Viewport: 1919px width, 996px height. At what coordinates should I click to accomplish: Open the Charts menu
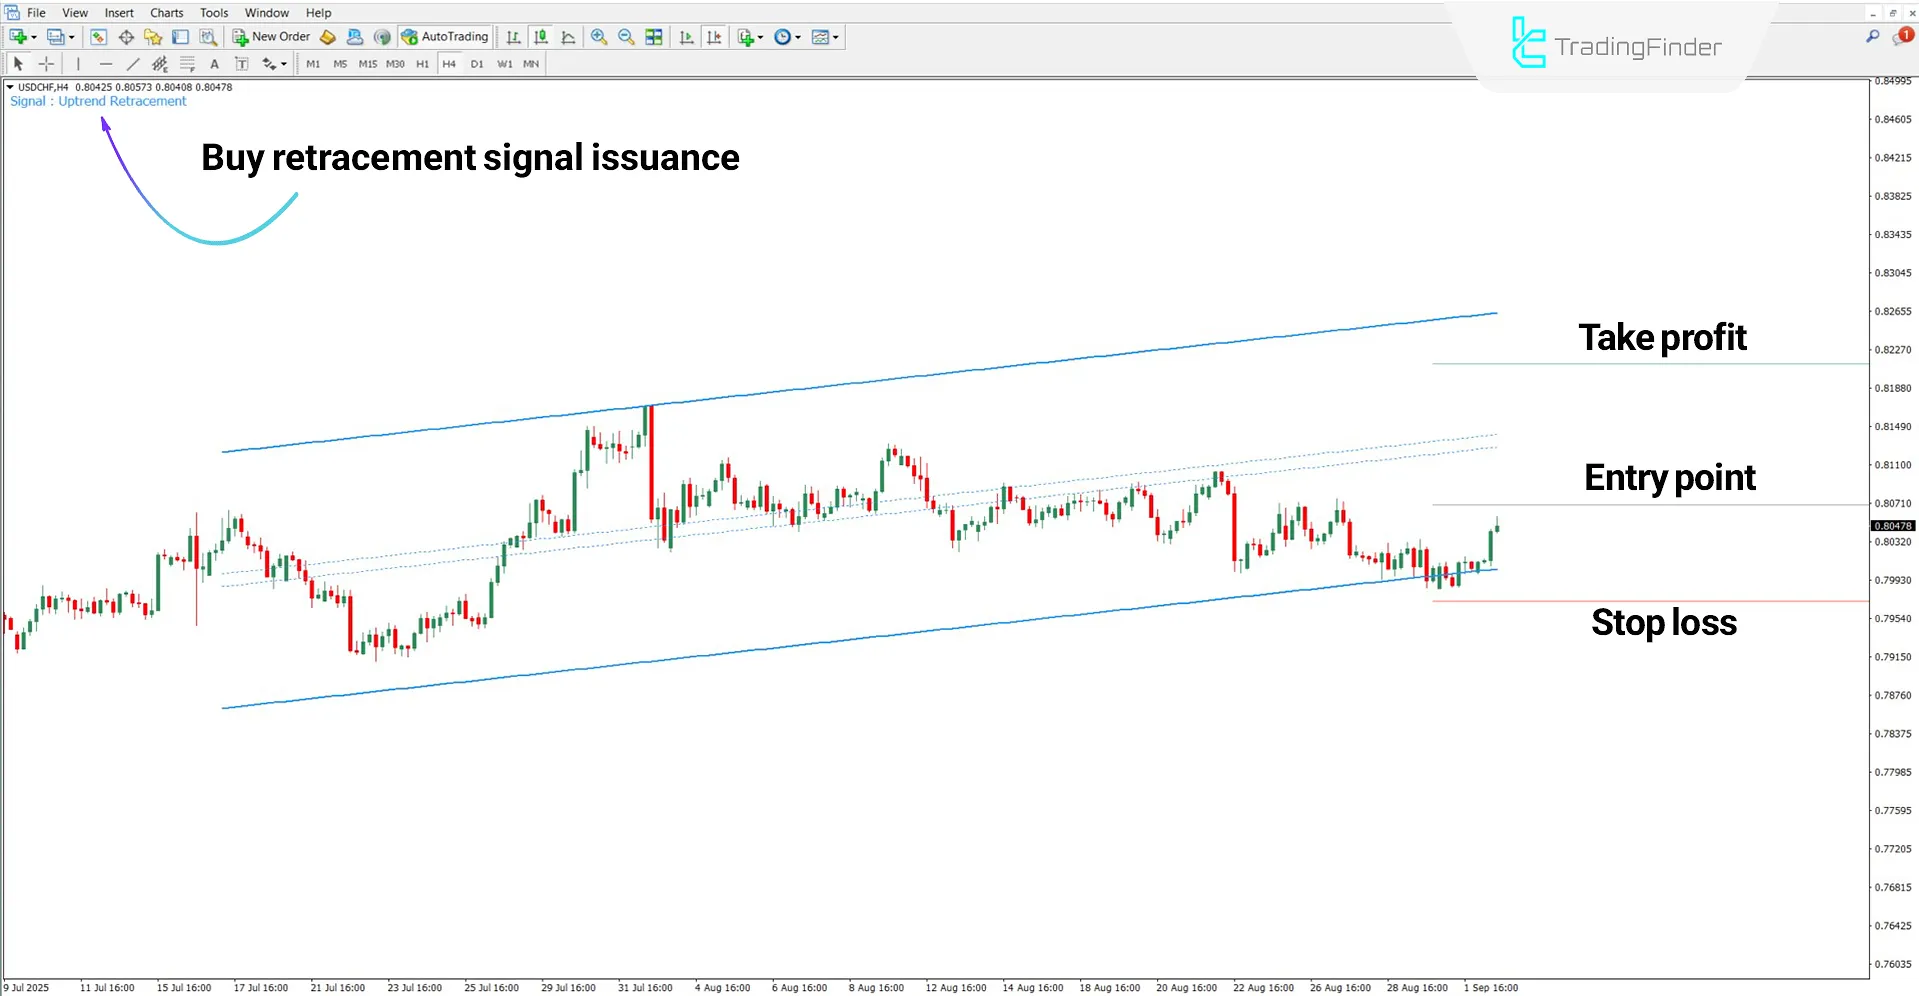pyautogui.click(x=166, y=13)
